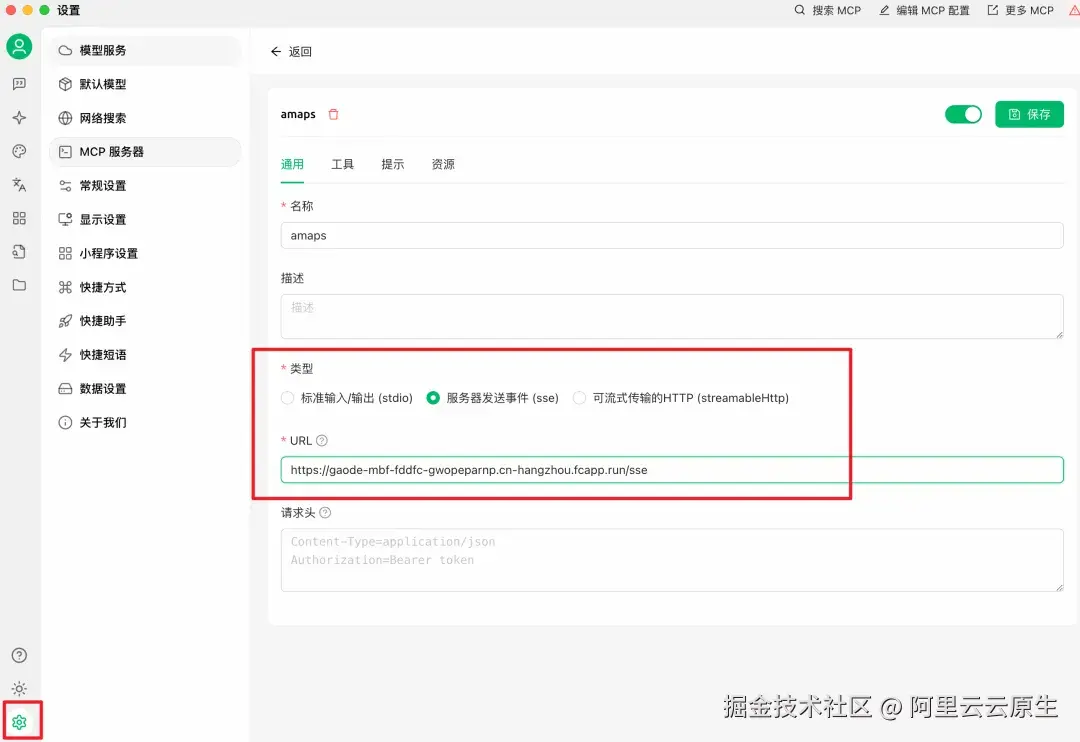Switch to the 资源 tab
Screen dimensions: 1080x742
(443, 163)
